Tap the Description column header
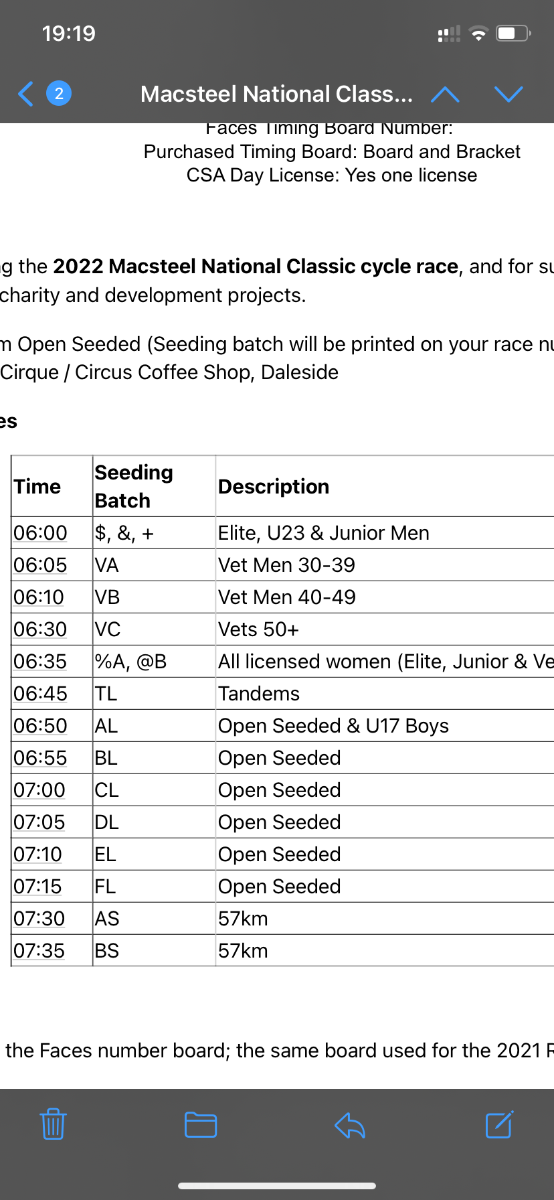The height and width of the screenshot is (1200, 554). click(x=274, y=486)
